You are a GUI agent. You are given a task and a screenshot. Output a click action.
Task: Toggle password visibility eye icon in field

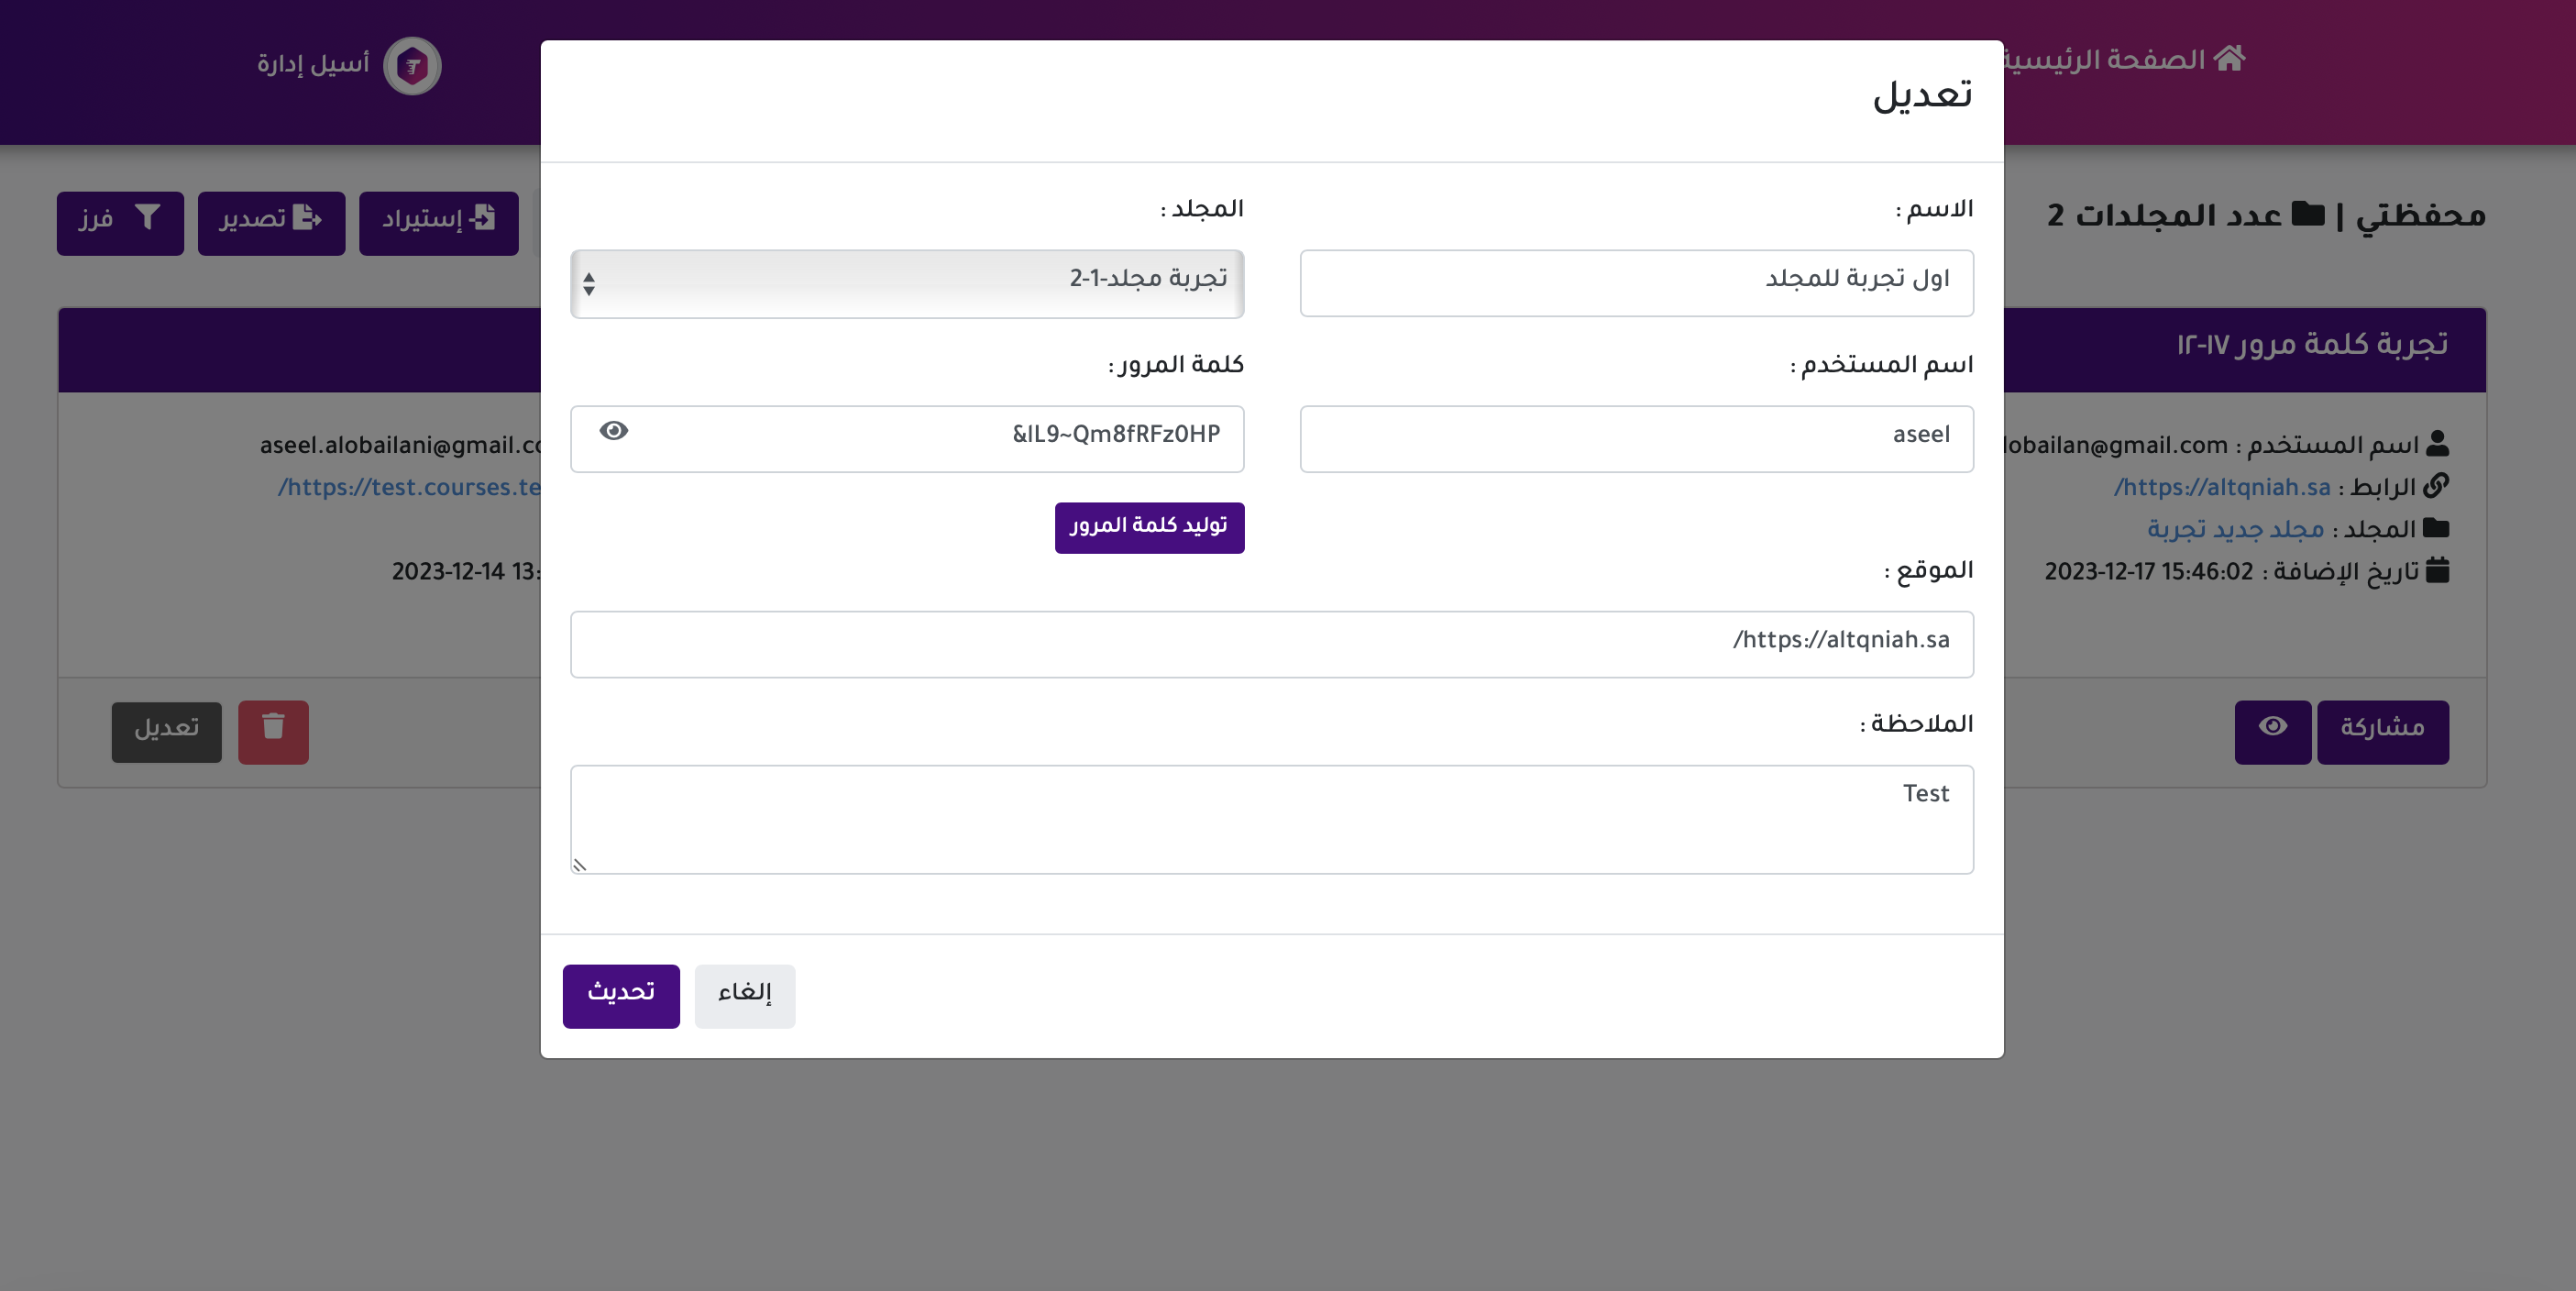[x=613, y=431]
